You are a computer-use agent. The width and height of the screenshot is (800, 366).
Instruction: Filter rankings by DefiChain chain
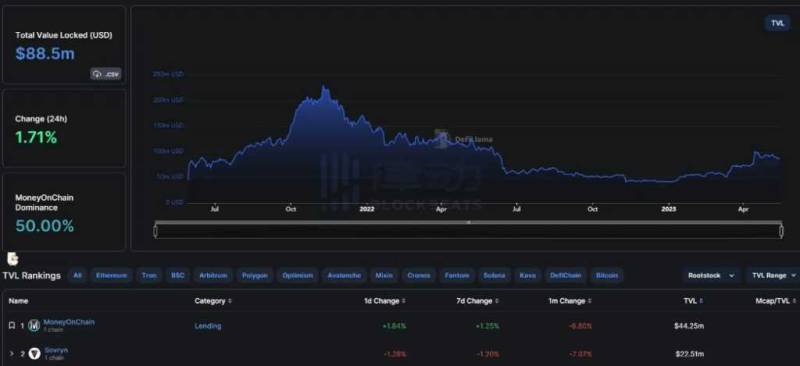(565, 275)
